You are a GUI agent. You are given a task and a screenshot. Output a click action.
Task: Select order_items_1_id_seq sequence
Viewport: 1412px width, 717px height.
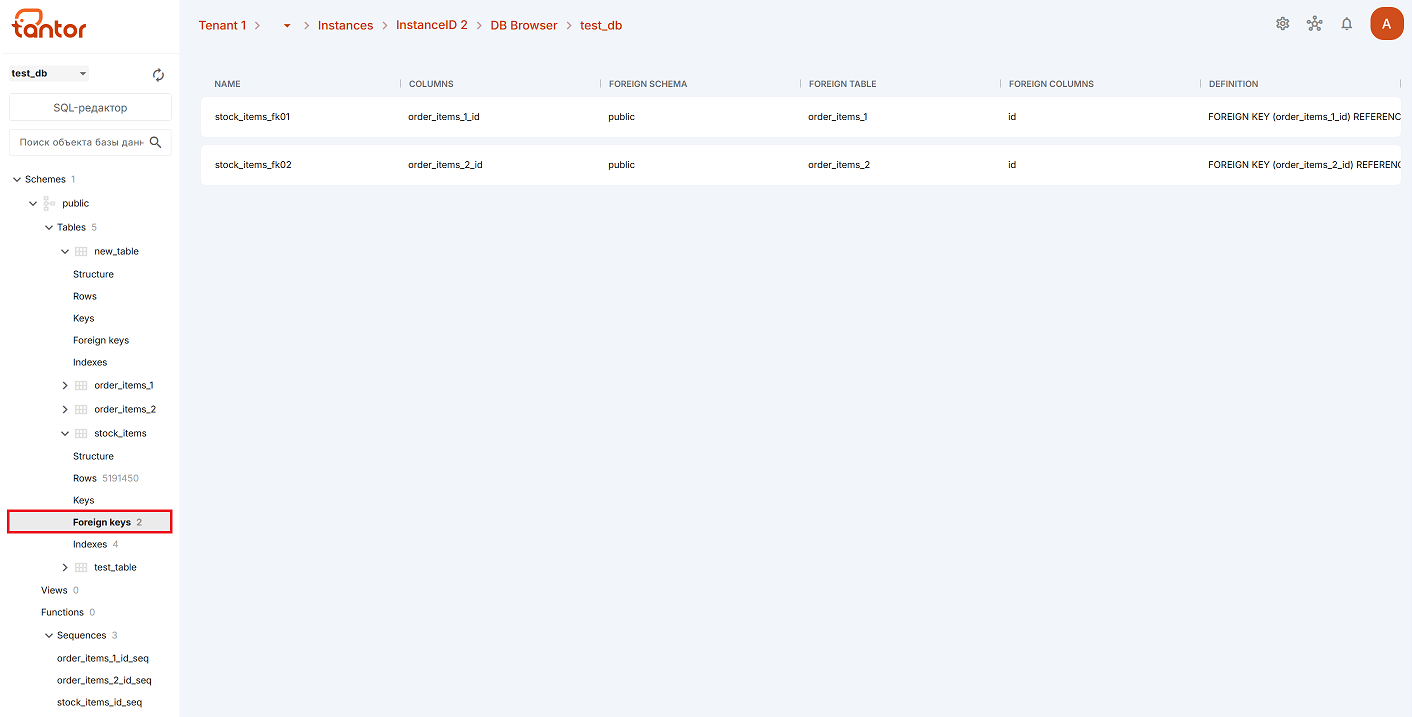(103, 658)
